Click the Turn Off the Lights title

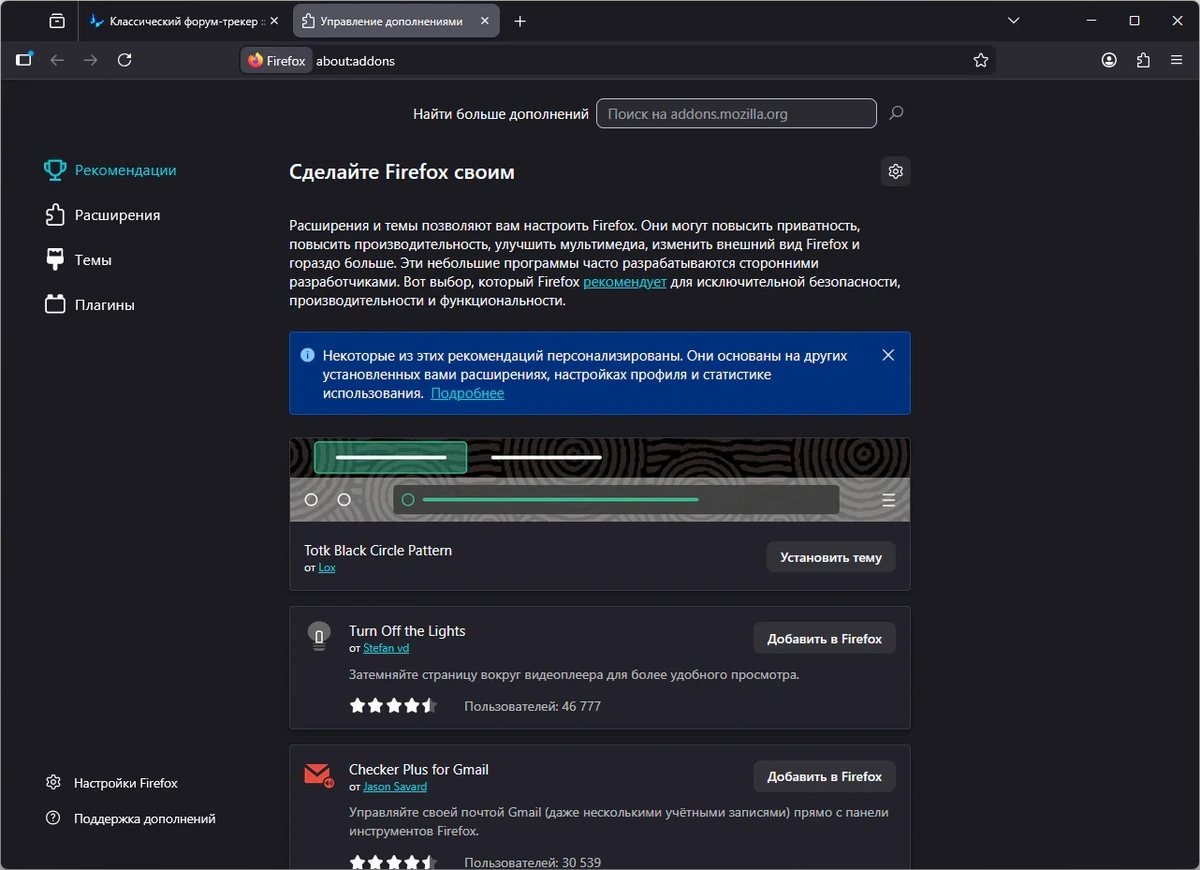click(x=407, y=631)
